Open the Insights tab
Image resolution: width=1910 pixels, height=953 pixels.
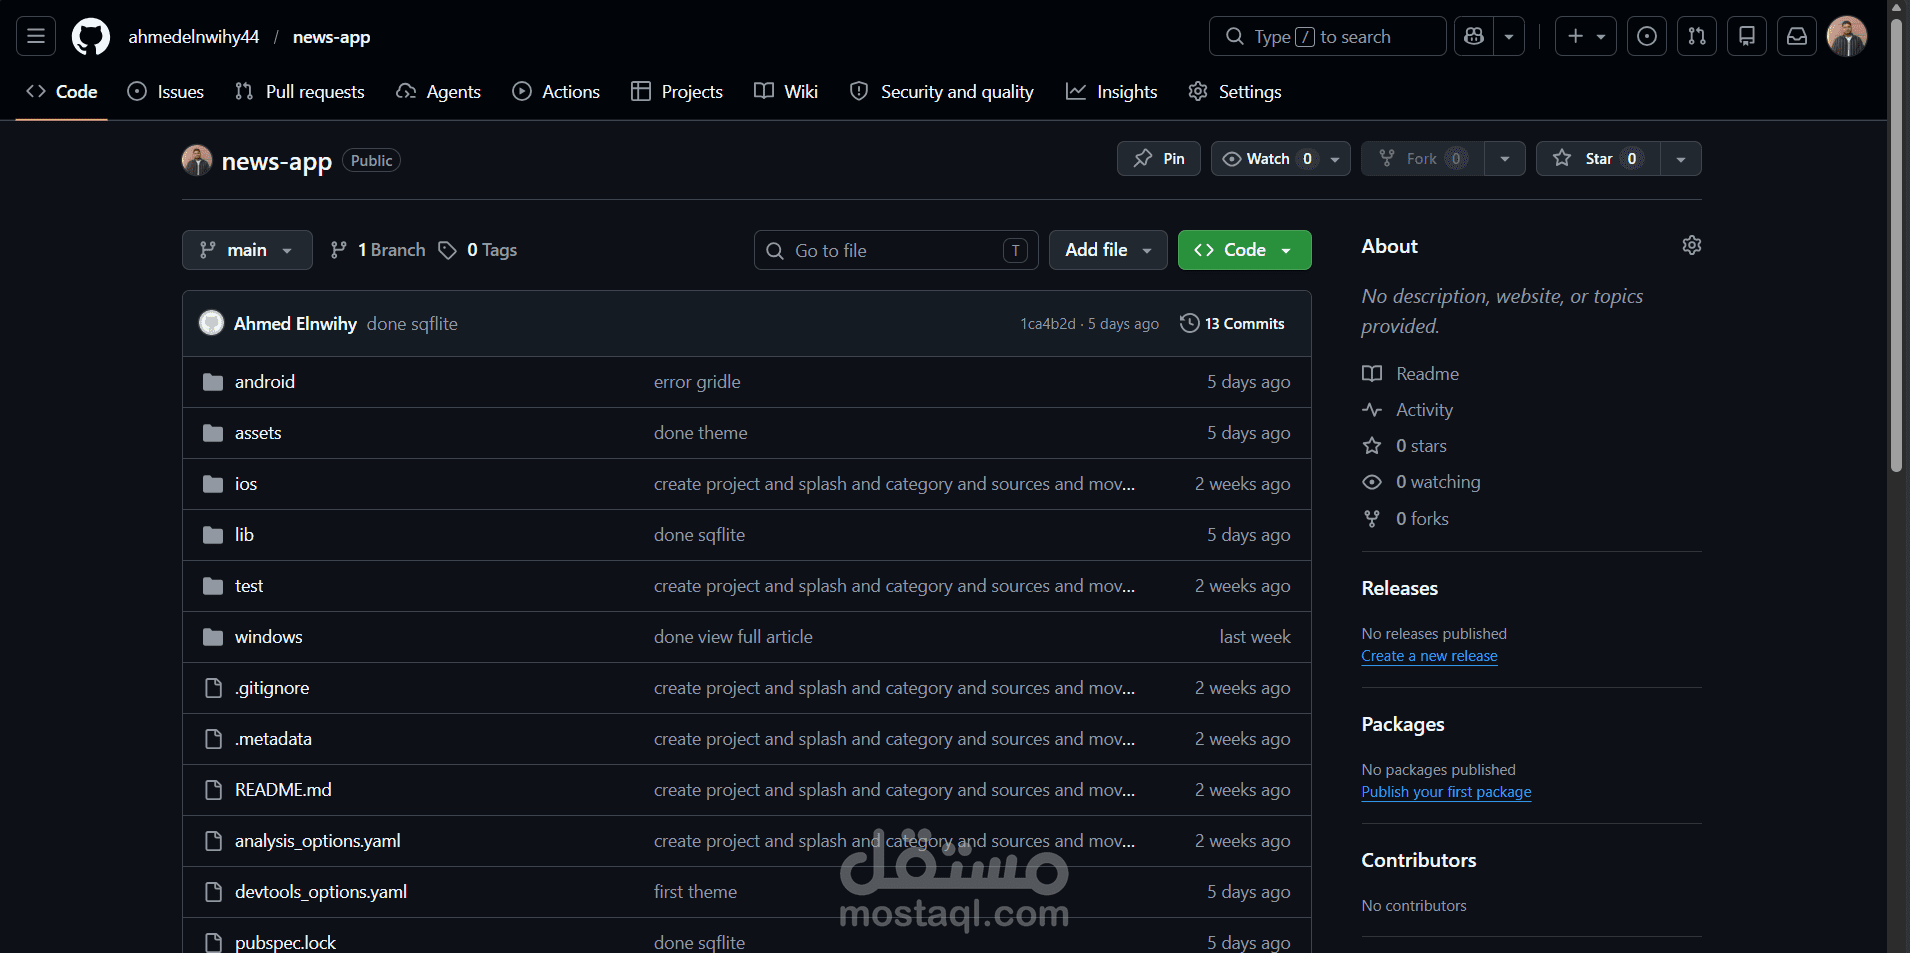(1112, 92)
